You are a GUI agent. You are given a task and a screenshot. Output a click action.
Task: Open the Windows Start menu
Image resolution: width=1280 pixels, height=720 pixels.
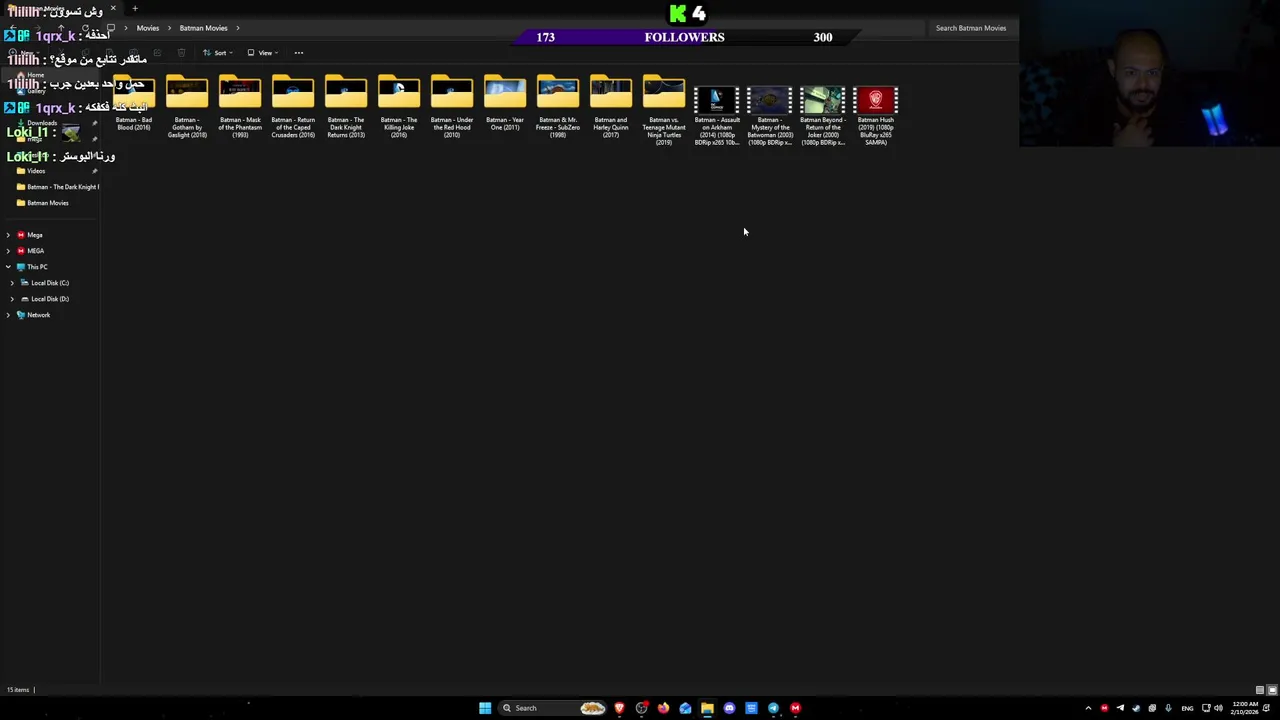485,708
